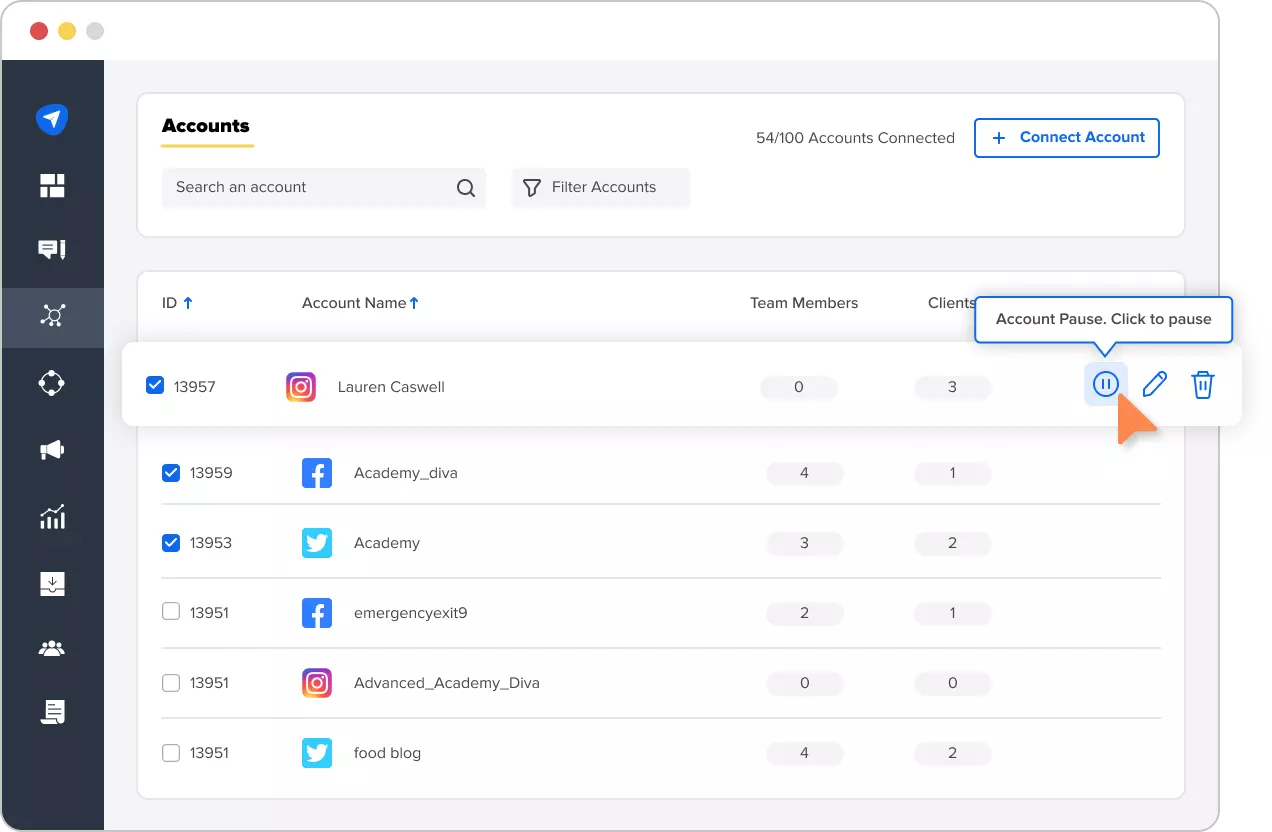Click the Connect Account button
The image size is (1272, 832).
(x=1067, y=138)
